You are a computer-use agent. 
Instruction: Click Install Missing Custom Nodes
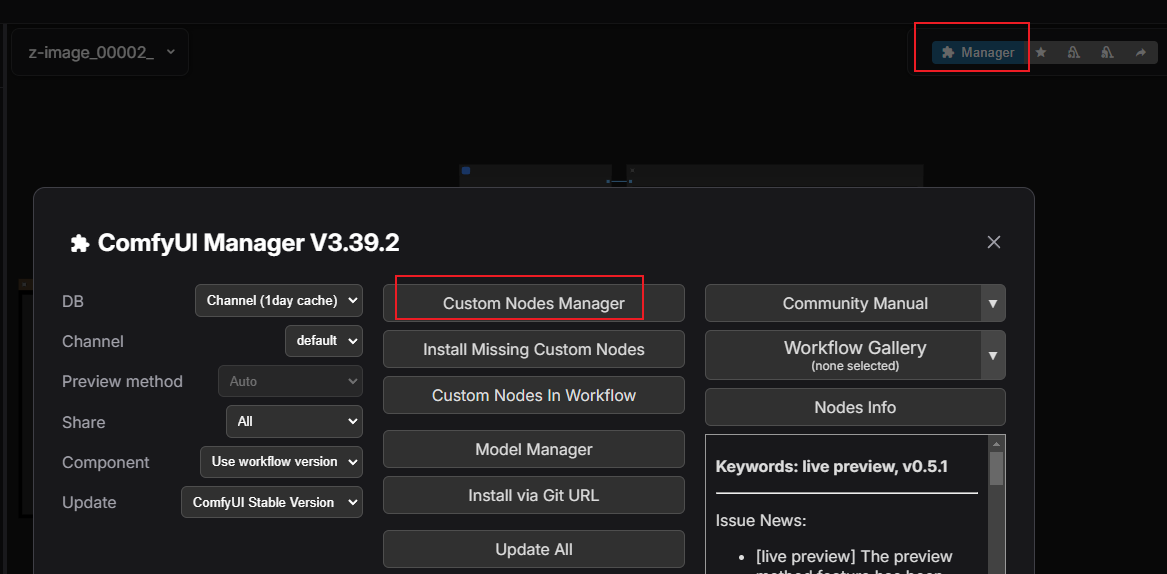pos(534,349)
